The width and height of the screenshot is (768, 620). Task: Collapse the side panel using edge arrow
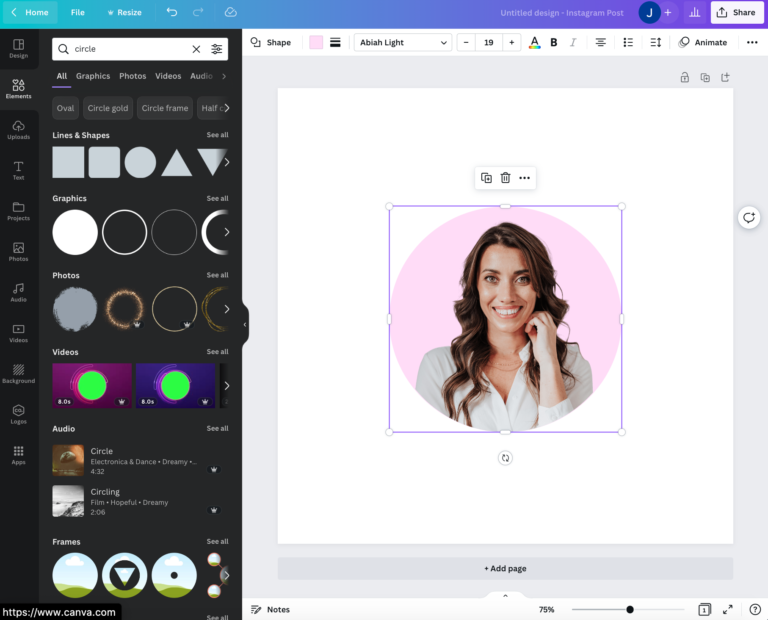click(245, 324)
